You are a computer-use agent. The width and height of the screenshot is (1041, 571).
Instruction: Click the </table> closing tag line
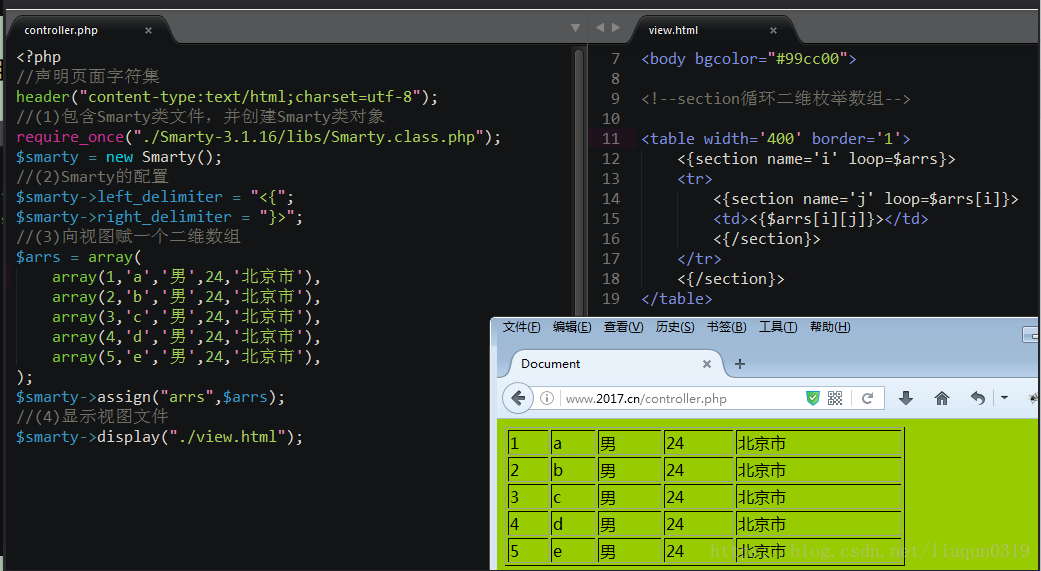(677, 299)
